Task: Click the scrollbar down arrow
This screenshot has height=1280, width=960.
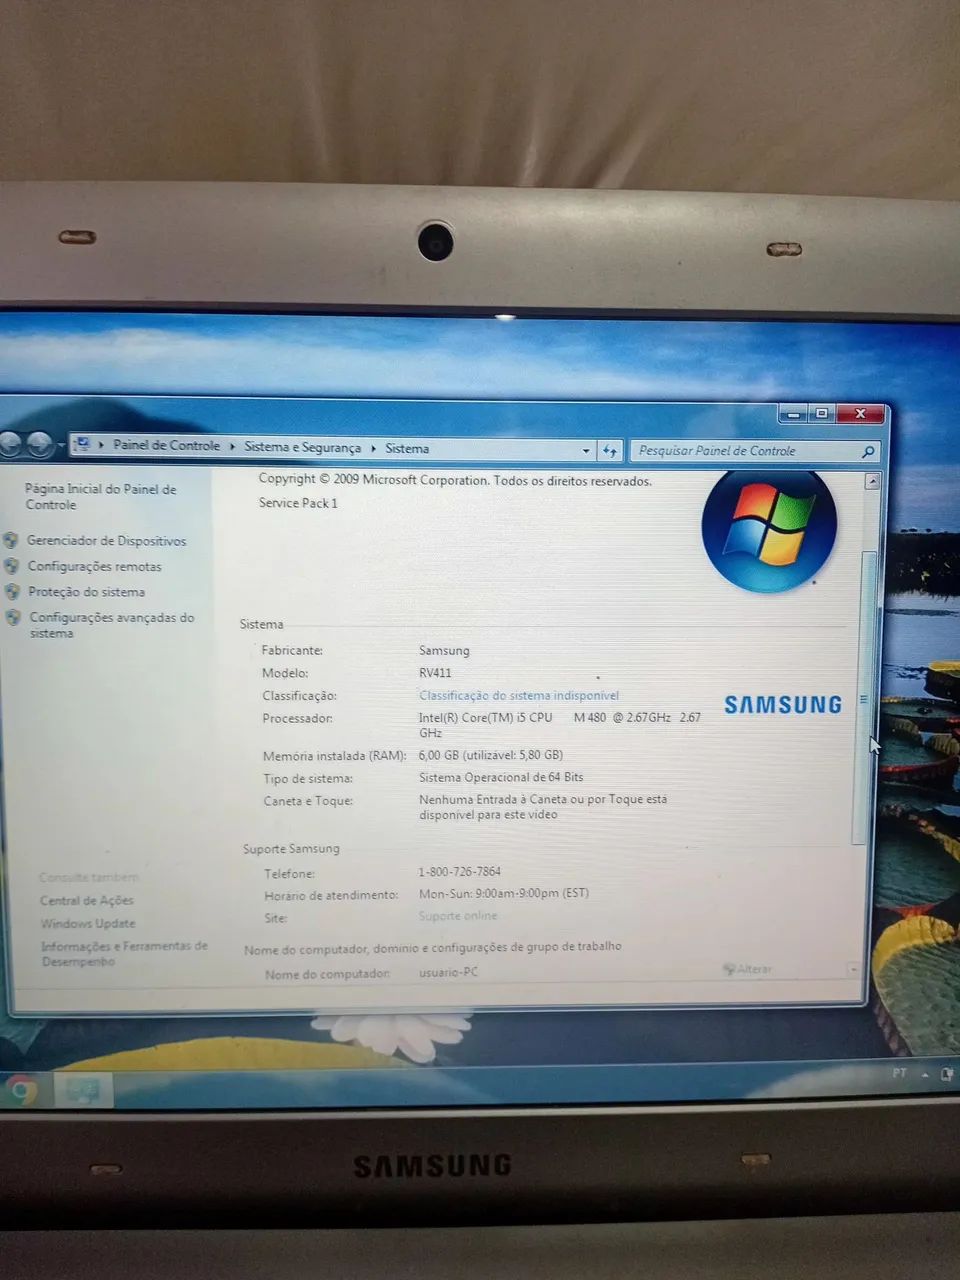Action: (x=854, y=969)
